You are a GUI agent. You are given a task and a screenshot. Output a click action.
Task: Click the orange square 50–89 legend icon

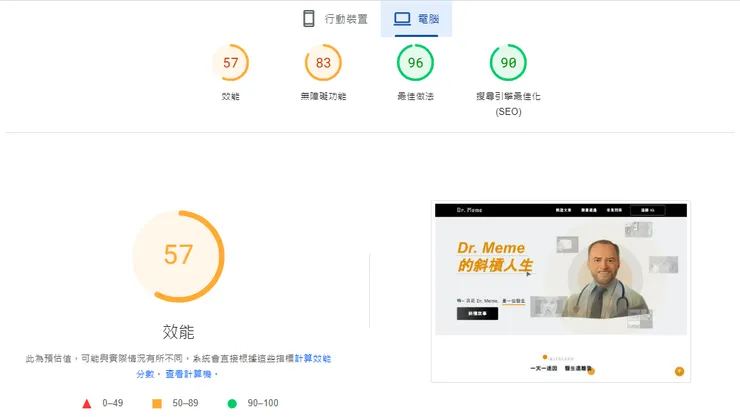click(157, 403)
